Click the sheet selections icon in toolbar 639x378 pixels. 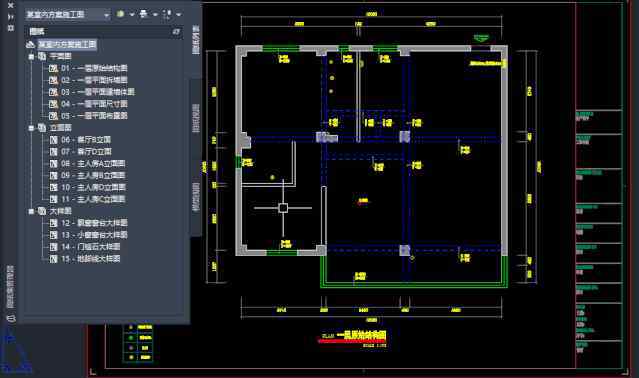pyautogui.click(x=167, y=15)
